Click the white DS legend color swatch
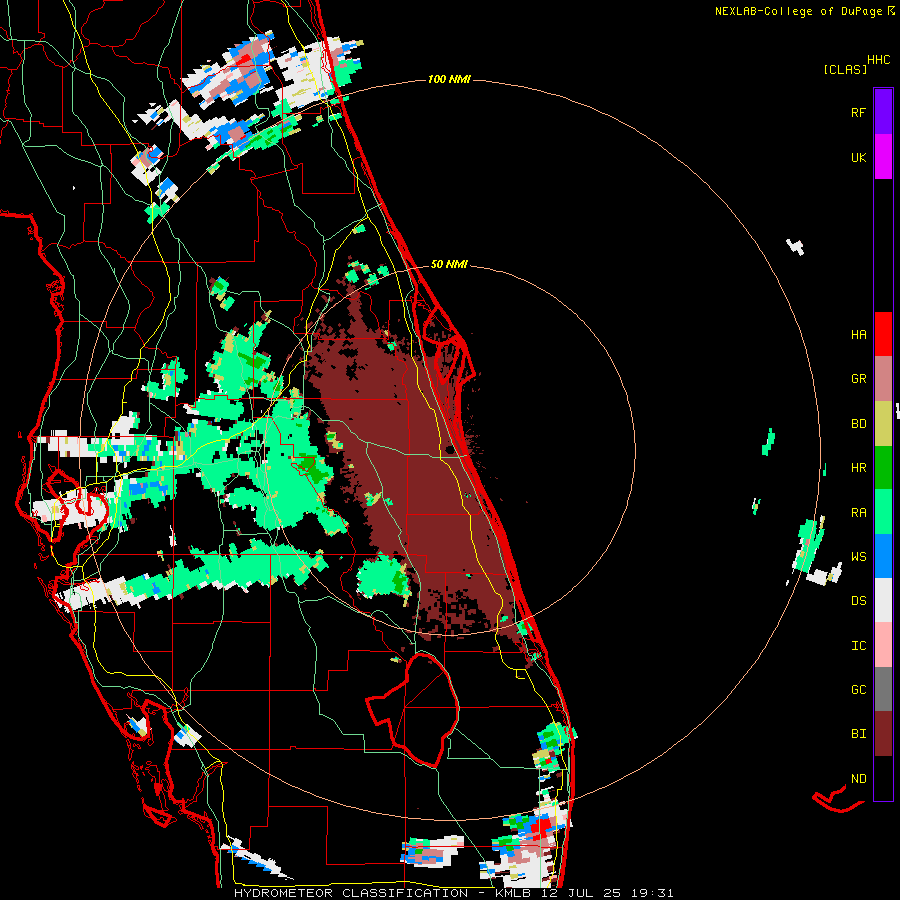 click(883, 600)
